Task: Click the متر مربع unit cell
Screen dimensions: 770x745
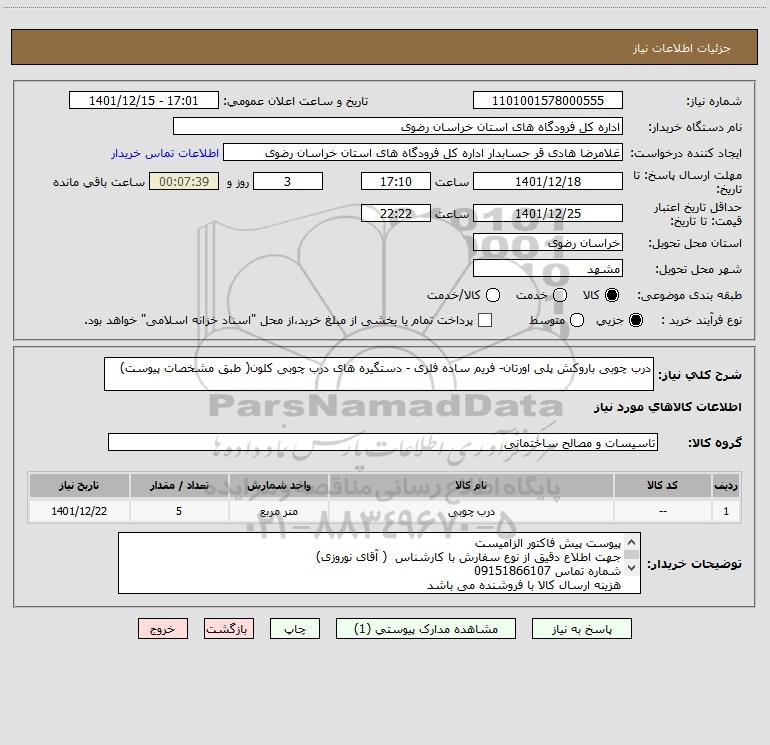Action: point(278,511)
